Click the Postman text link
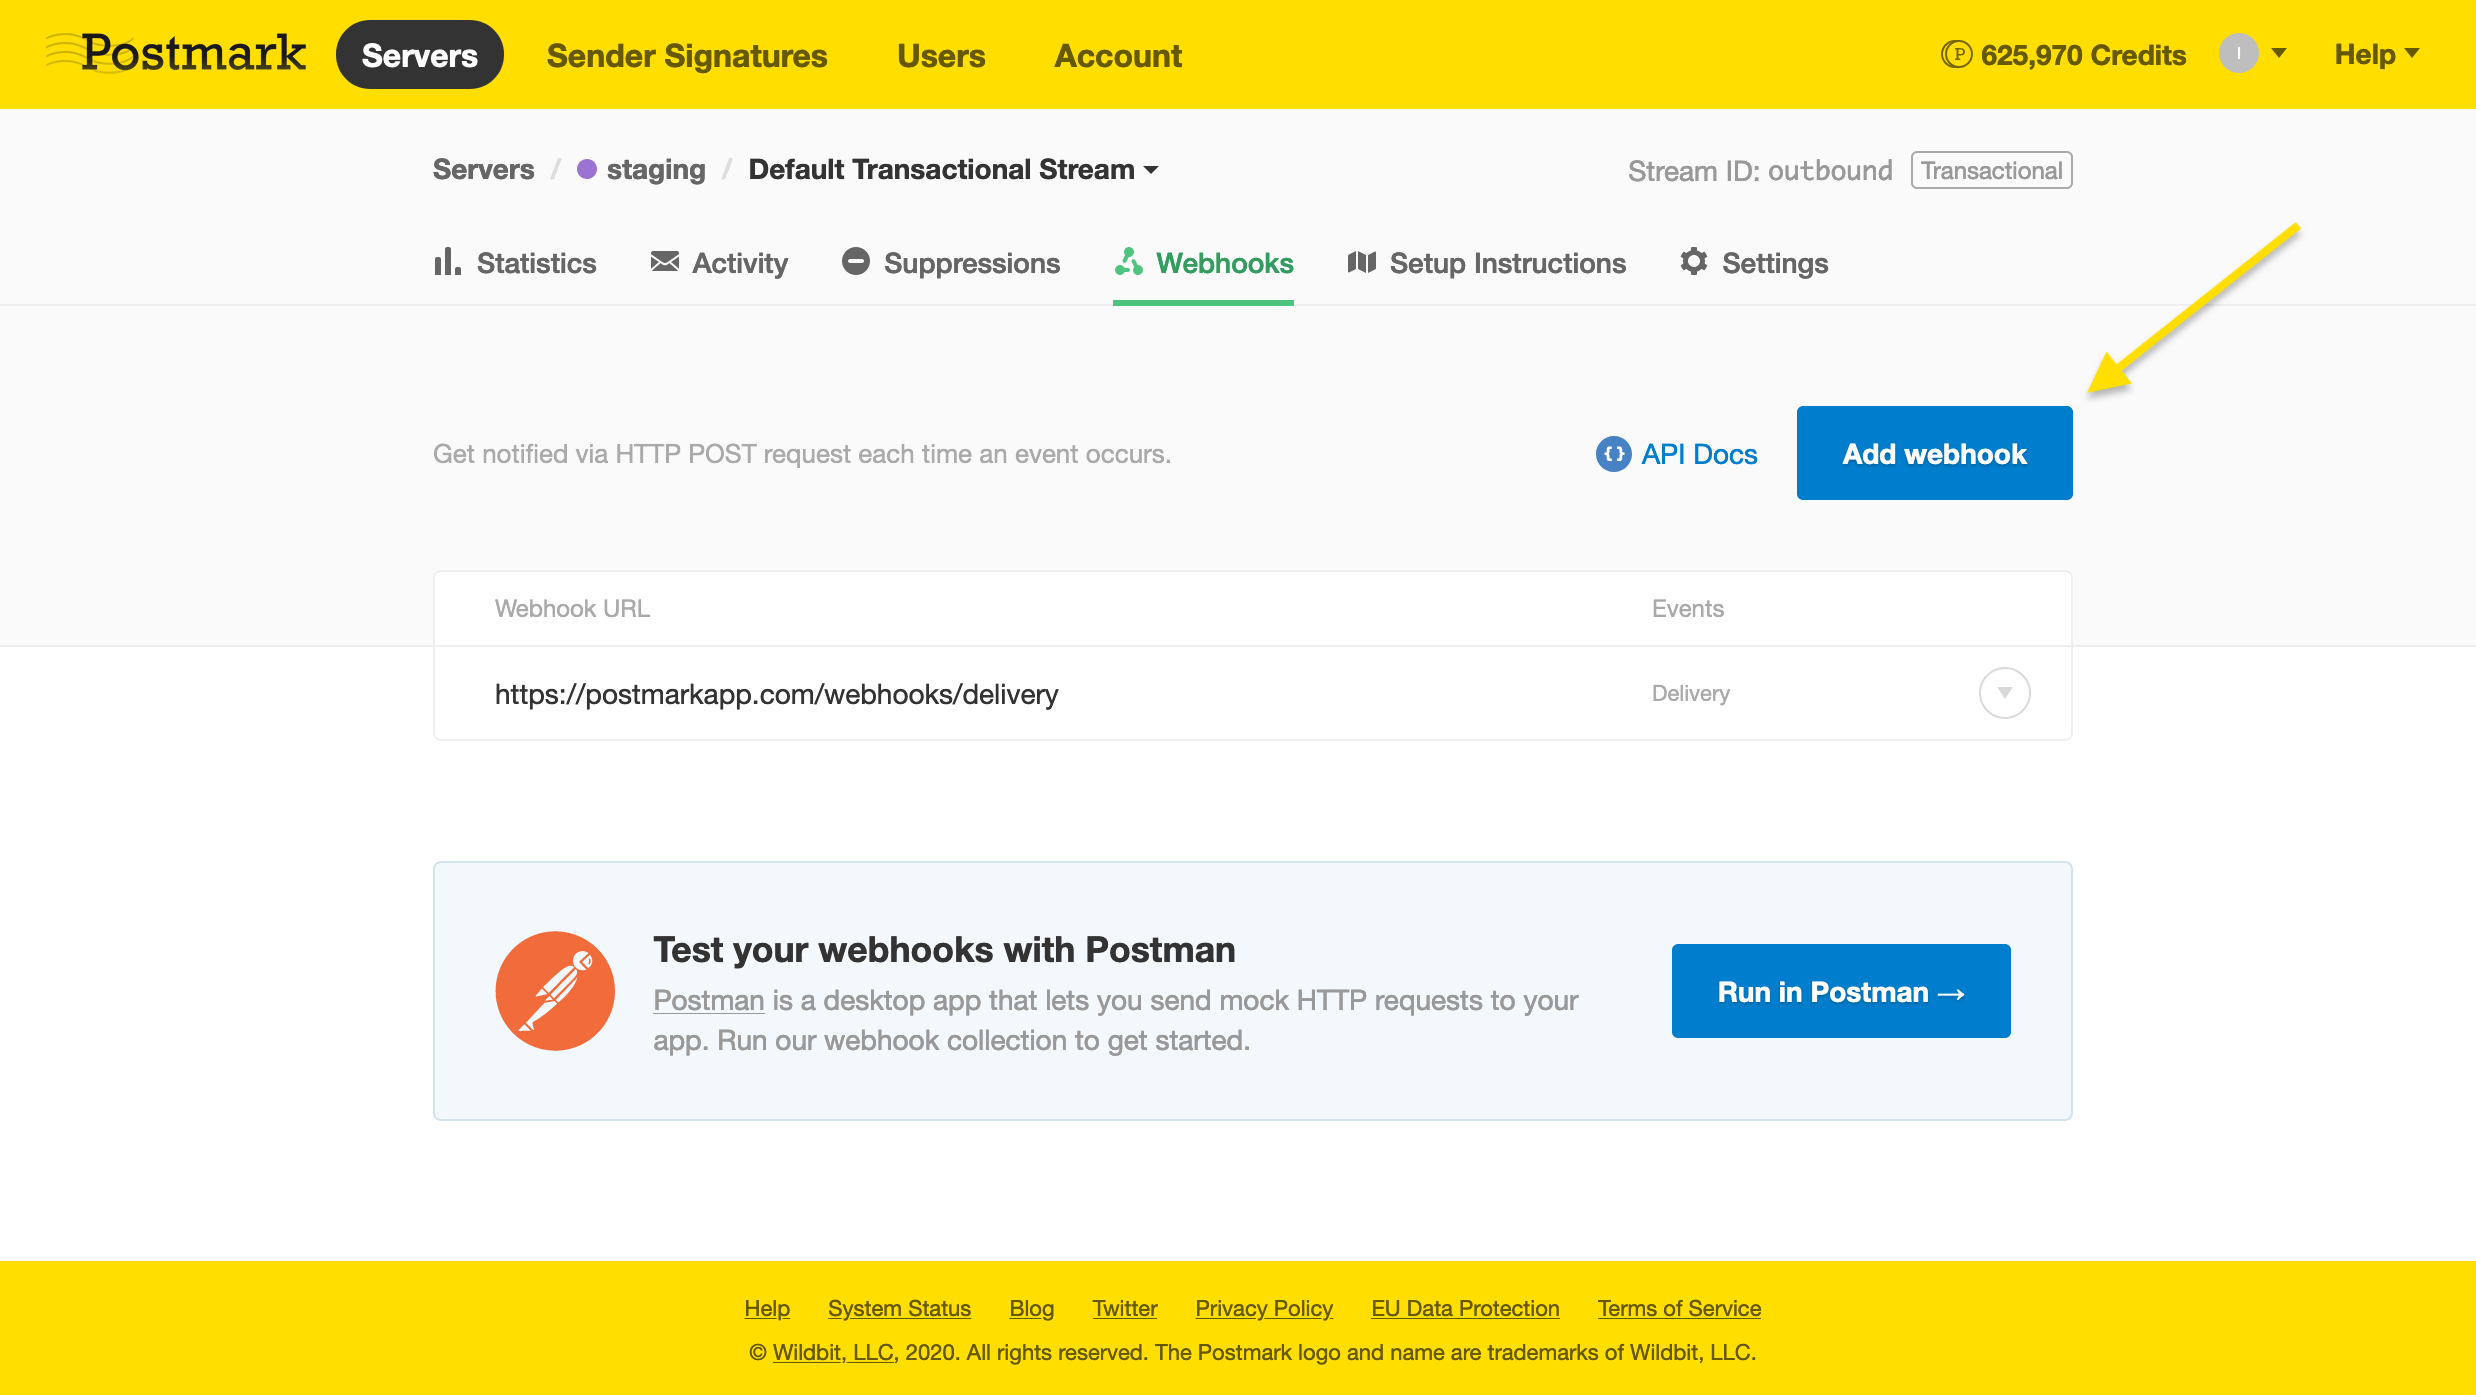The height and width of the screenshot is (1395, 2476). pos(709,1000)
